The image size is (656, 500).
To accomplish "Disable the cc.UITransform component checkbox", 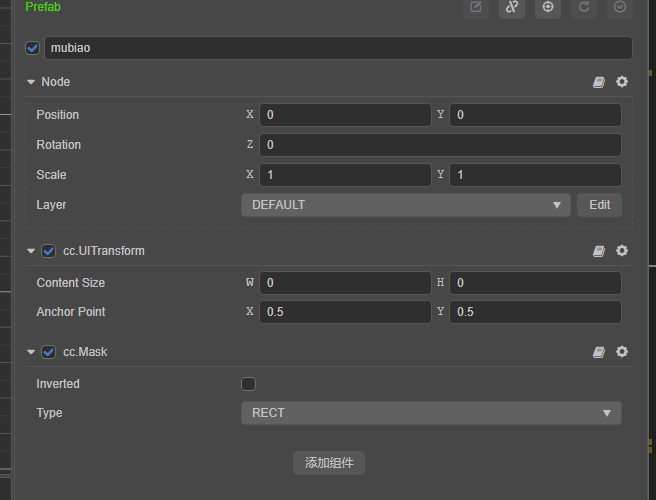I will coord(48,251).
